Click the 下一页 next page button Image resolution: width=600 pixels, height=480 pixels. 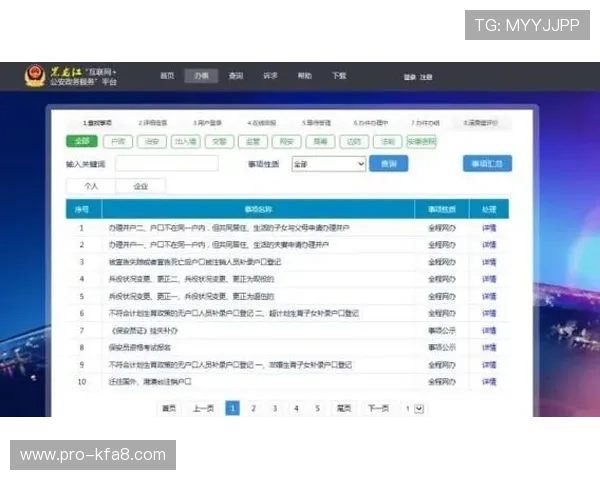coord(378,408)
